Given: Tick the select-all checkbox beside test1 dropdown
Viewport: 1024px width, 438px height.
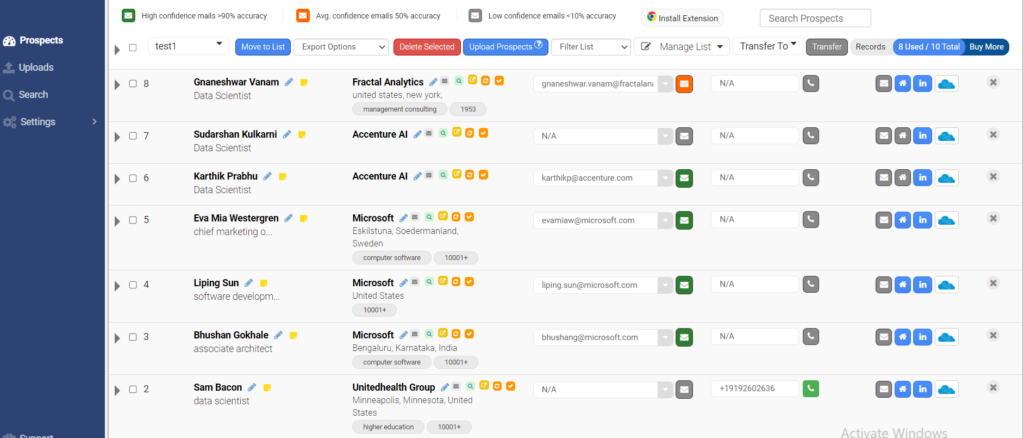Looking at the screenshot, I should (133, 48).
